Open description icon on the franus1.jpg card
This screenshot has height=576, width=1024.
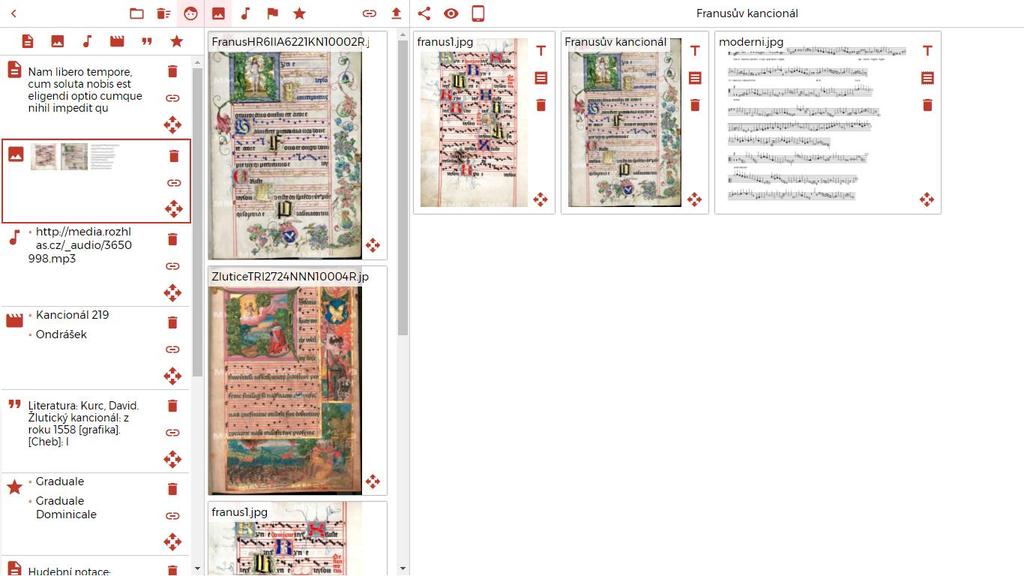(x=541, y=78)
